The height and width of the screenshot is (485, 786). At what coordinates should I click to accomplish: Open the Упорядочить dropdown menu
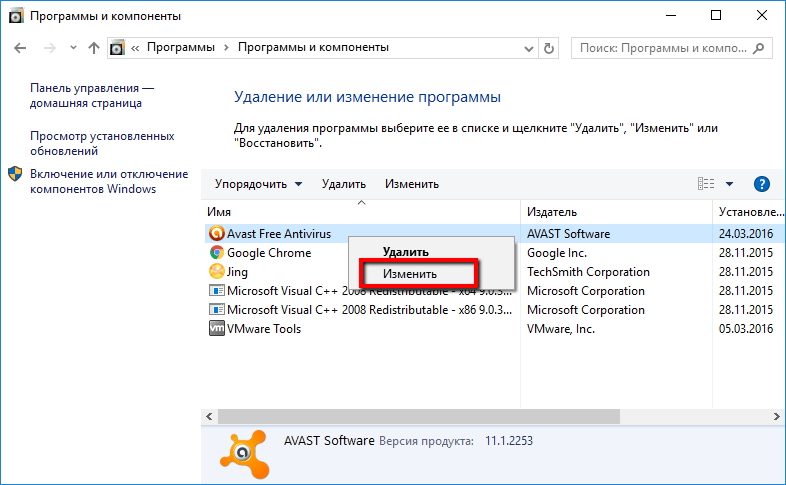[258, 184]
